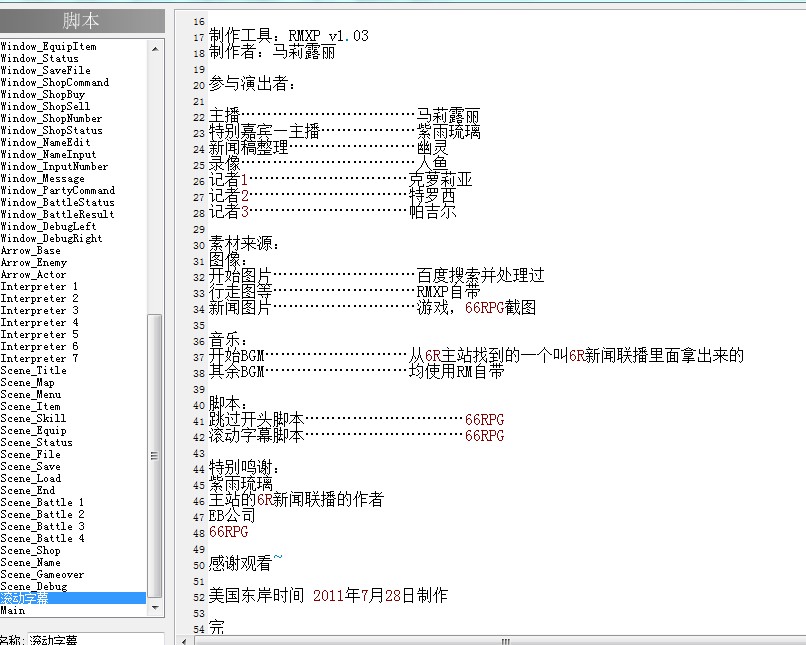Select the Window_Status script
806x645 pixels.
point(40,59)
